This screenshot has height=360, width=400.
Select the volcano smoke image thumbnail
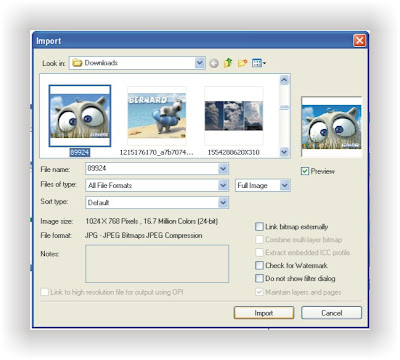234,116
